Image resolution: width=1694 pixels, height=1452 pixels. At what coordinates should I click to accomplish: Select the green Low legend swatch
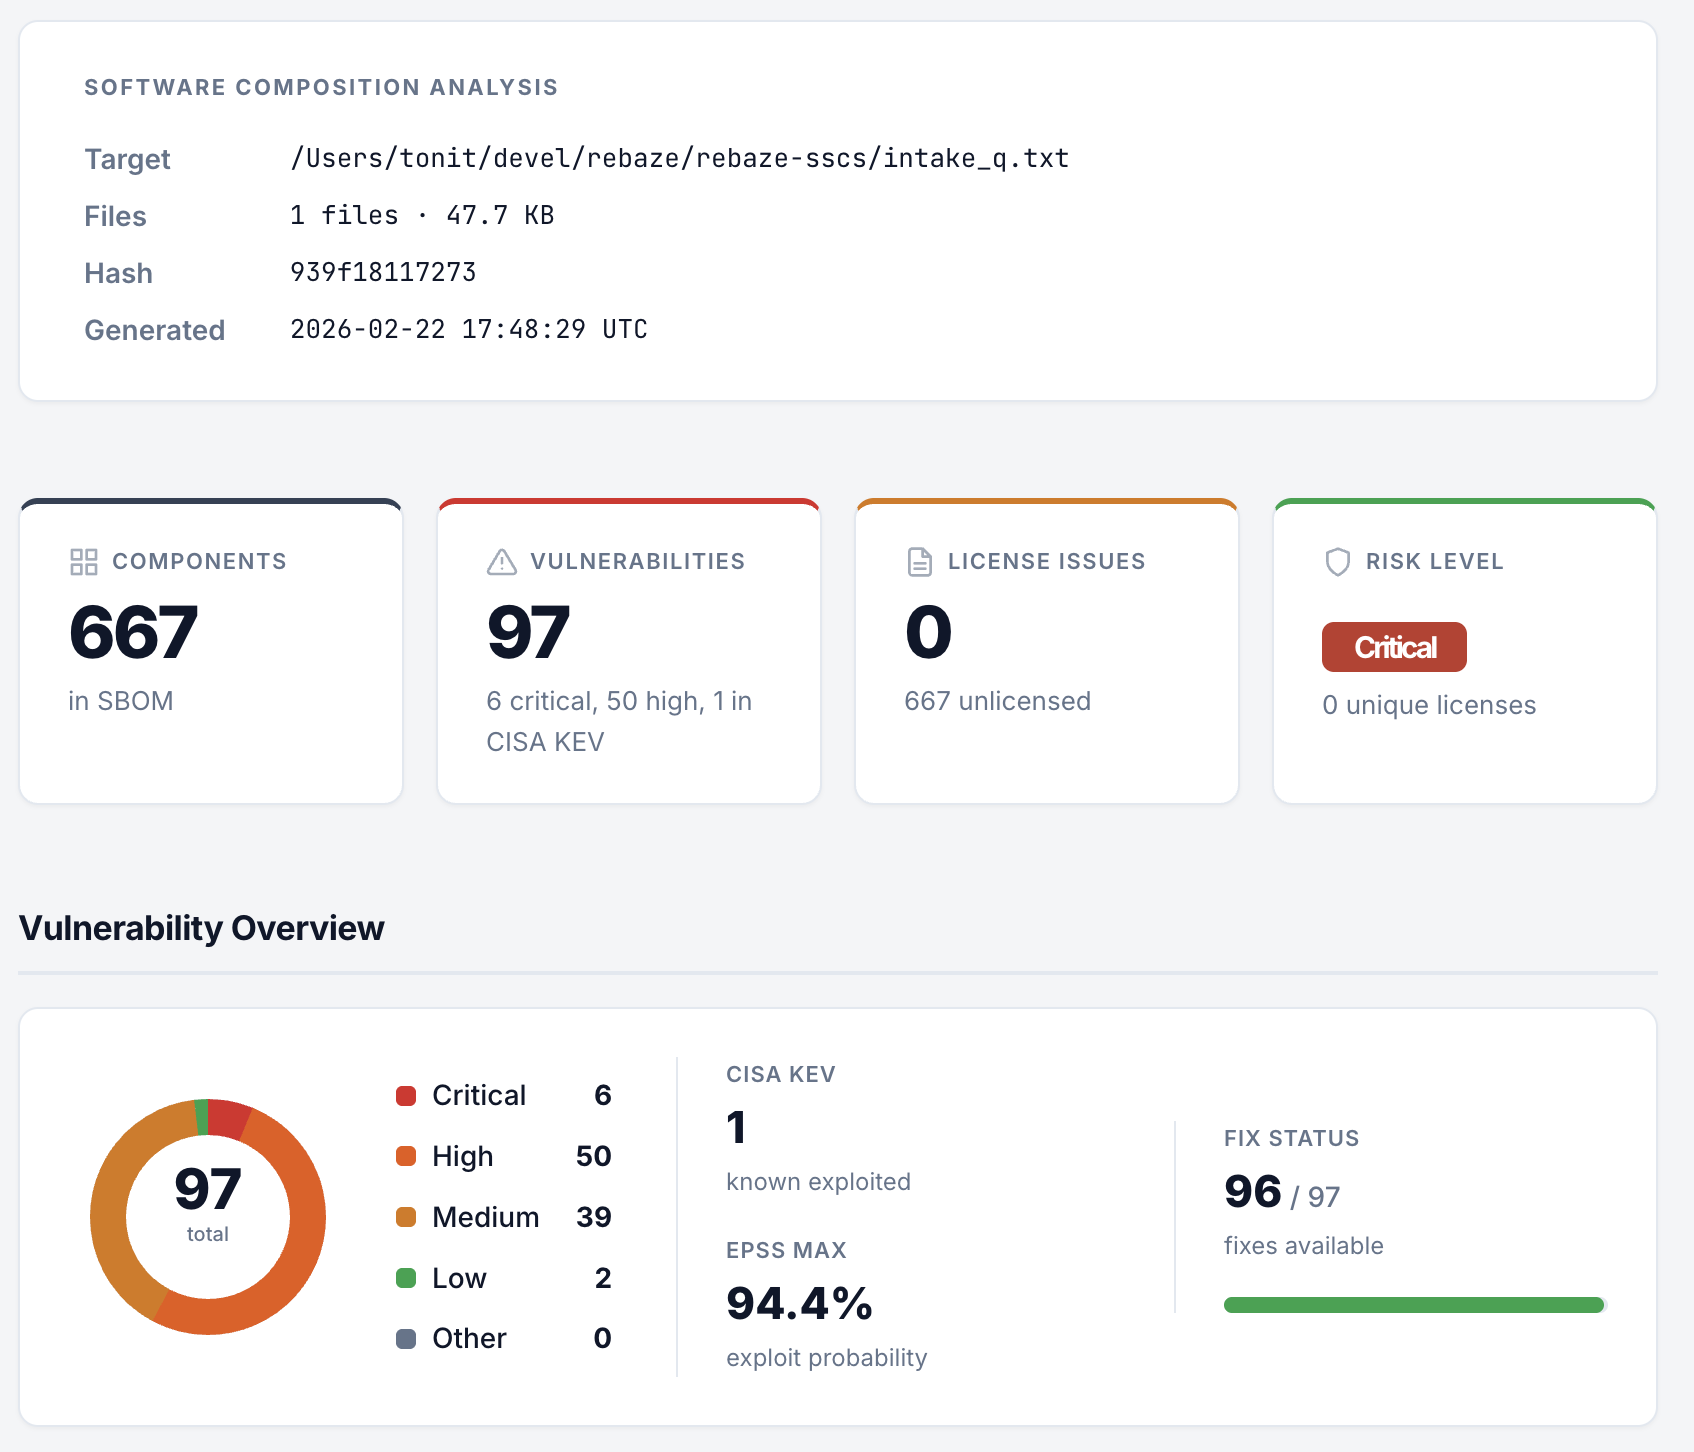pos(406,1278)
